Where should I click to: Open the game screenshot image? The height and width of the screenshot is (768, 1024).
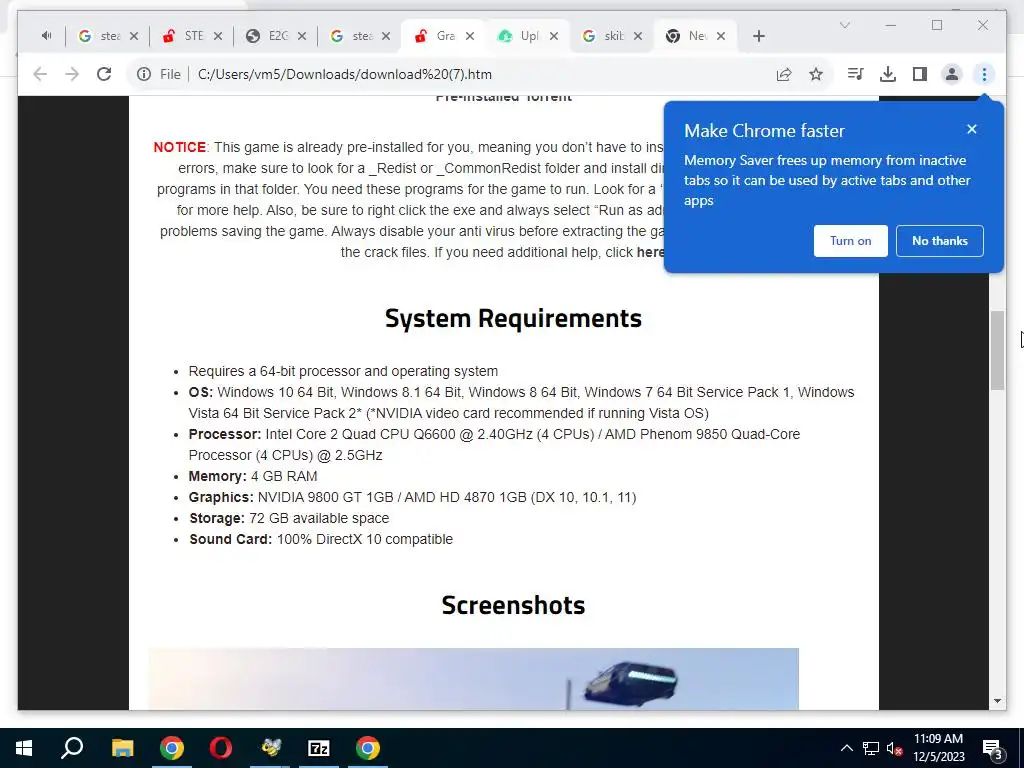click(x=473, y=679)
